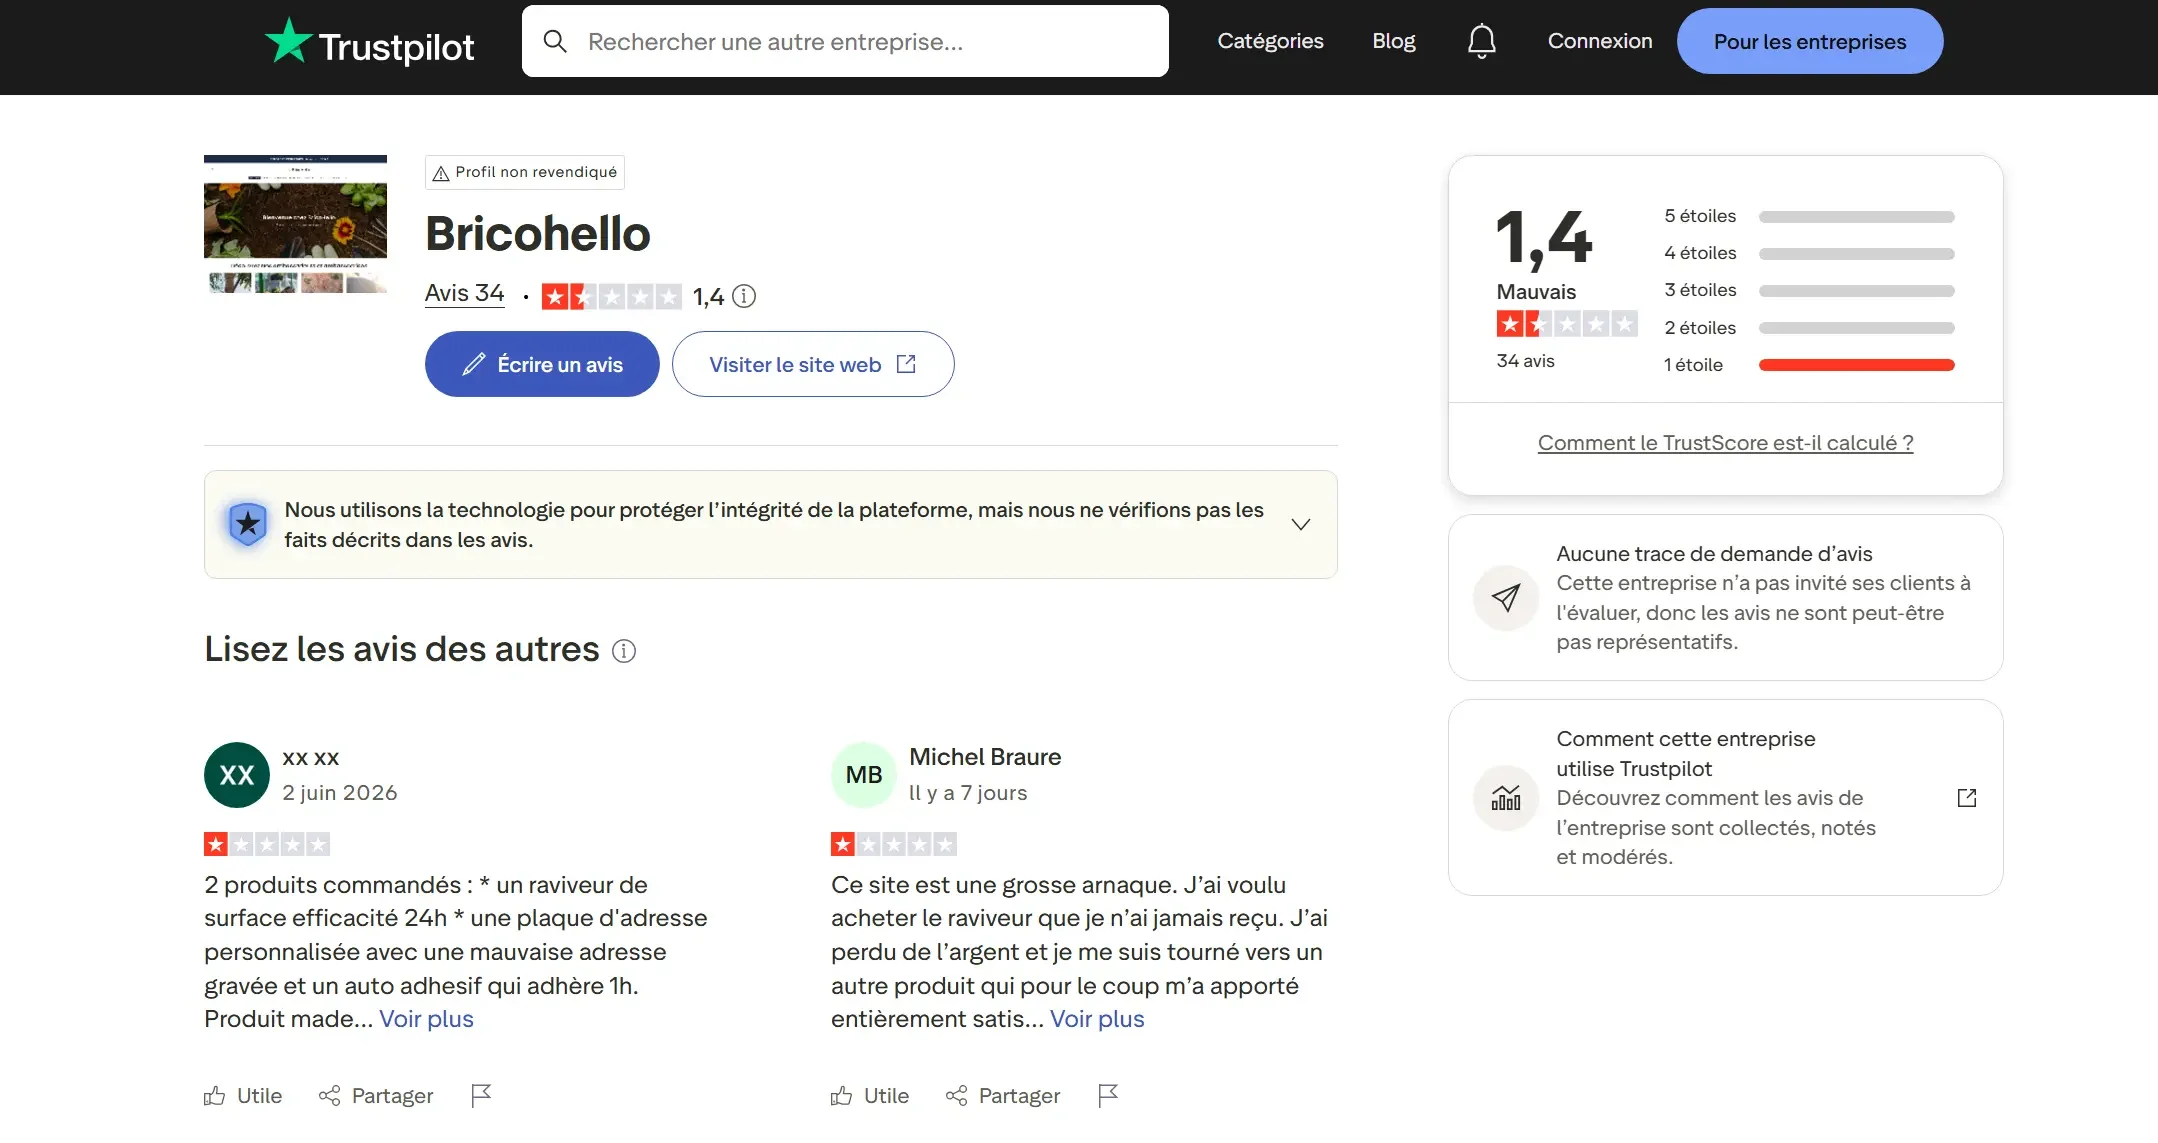2158x1143 pixels.
Task: Click the search magnifier icon
Action: pyautogui.click(x=555, y=41)
